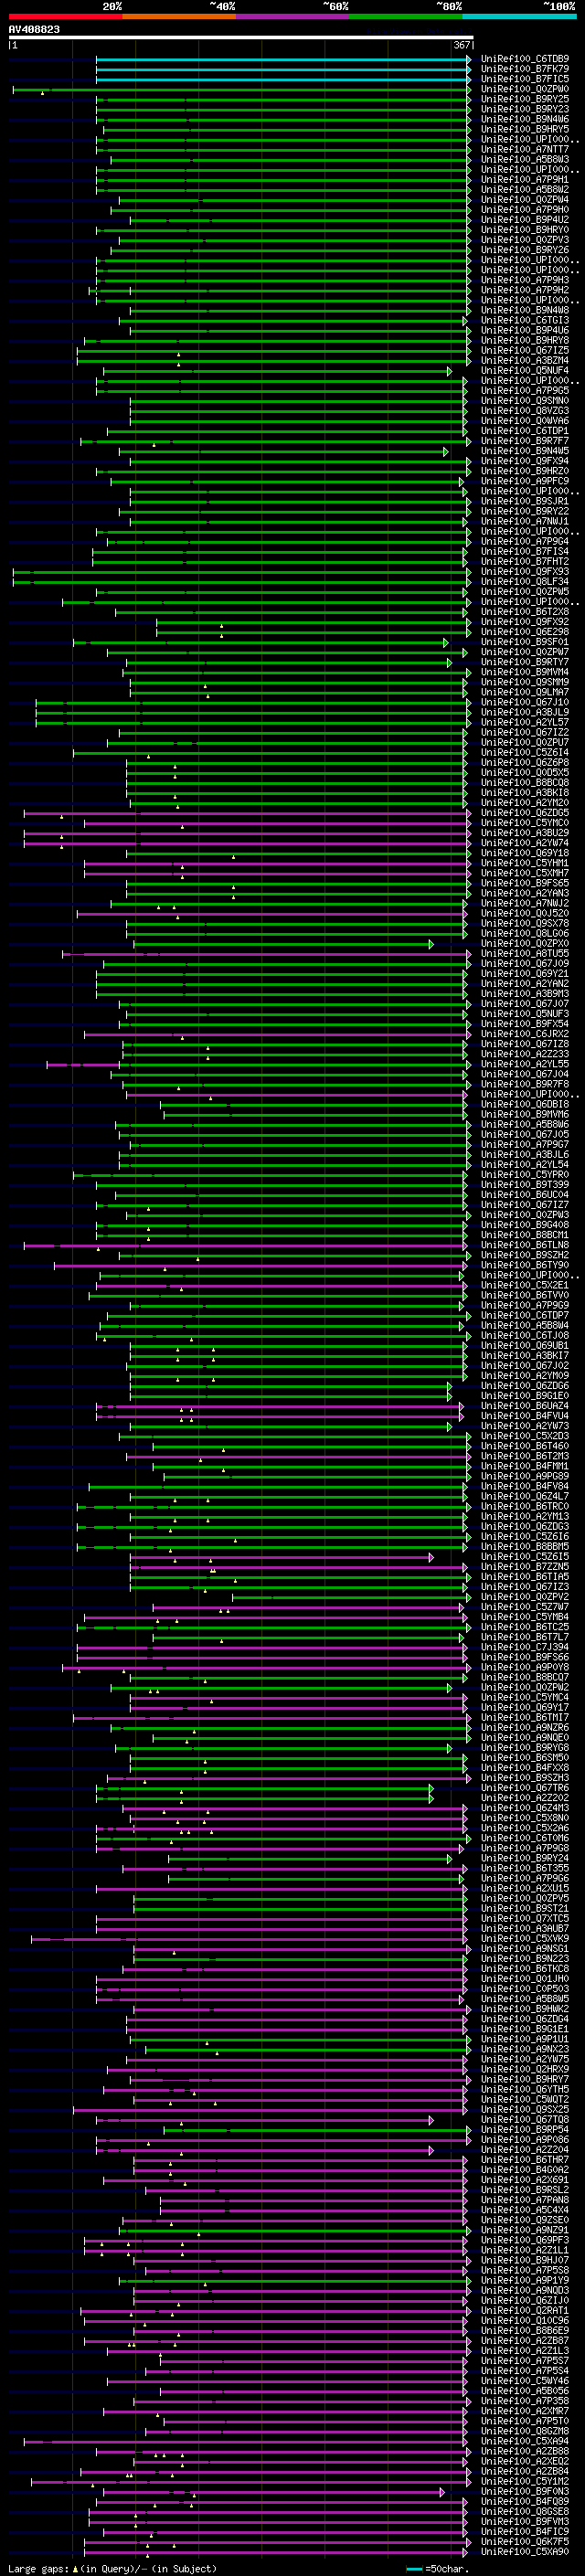Image resolution: width=585 pixels, height=2576 pixels.
Task: Select hit label UniRef100_B9SZH3
Action: (525, 1778)
